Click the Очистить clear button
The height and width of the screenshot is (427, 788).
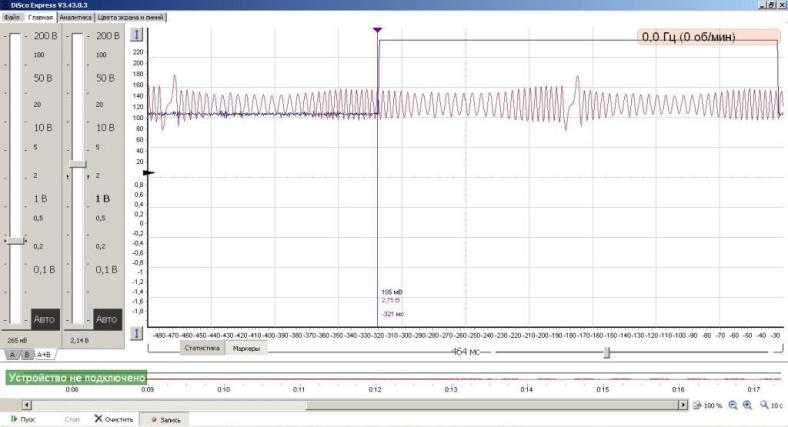click(114, 420)
